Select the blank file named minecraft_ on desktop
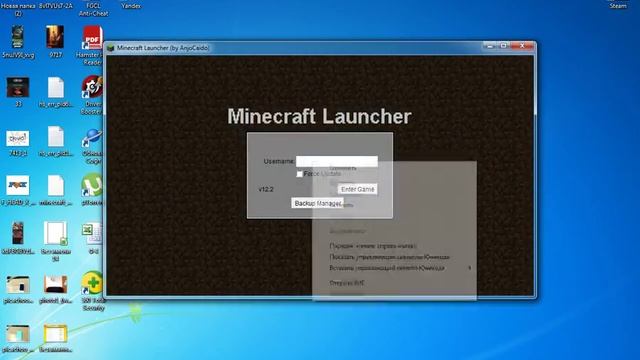Screen dimensions: 640x360 pyautogui.click(x=56, y=186)
